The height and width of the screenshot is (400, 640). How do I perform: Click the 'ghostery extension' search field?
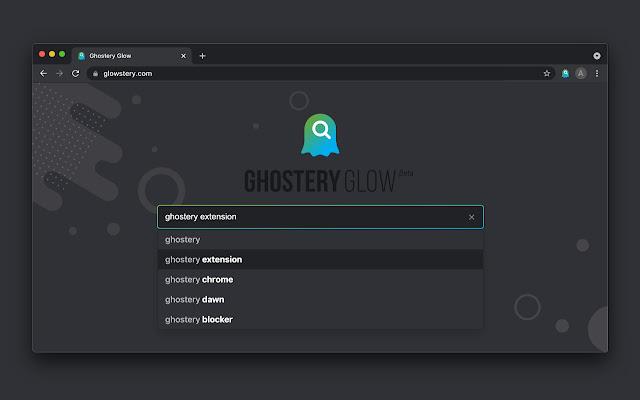pos(320,217)
